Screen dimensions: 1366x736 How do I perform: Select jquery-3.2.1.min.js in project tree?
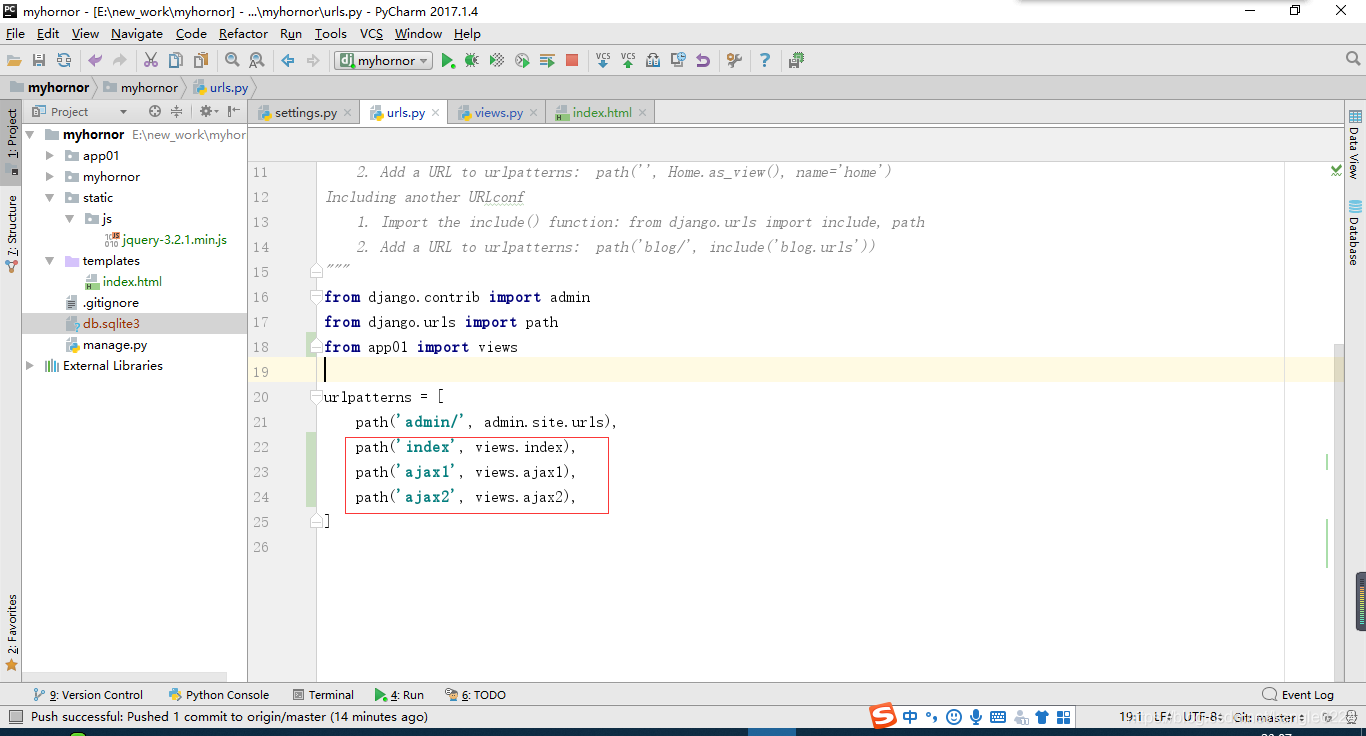tap(165, 240)
